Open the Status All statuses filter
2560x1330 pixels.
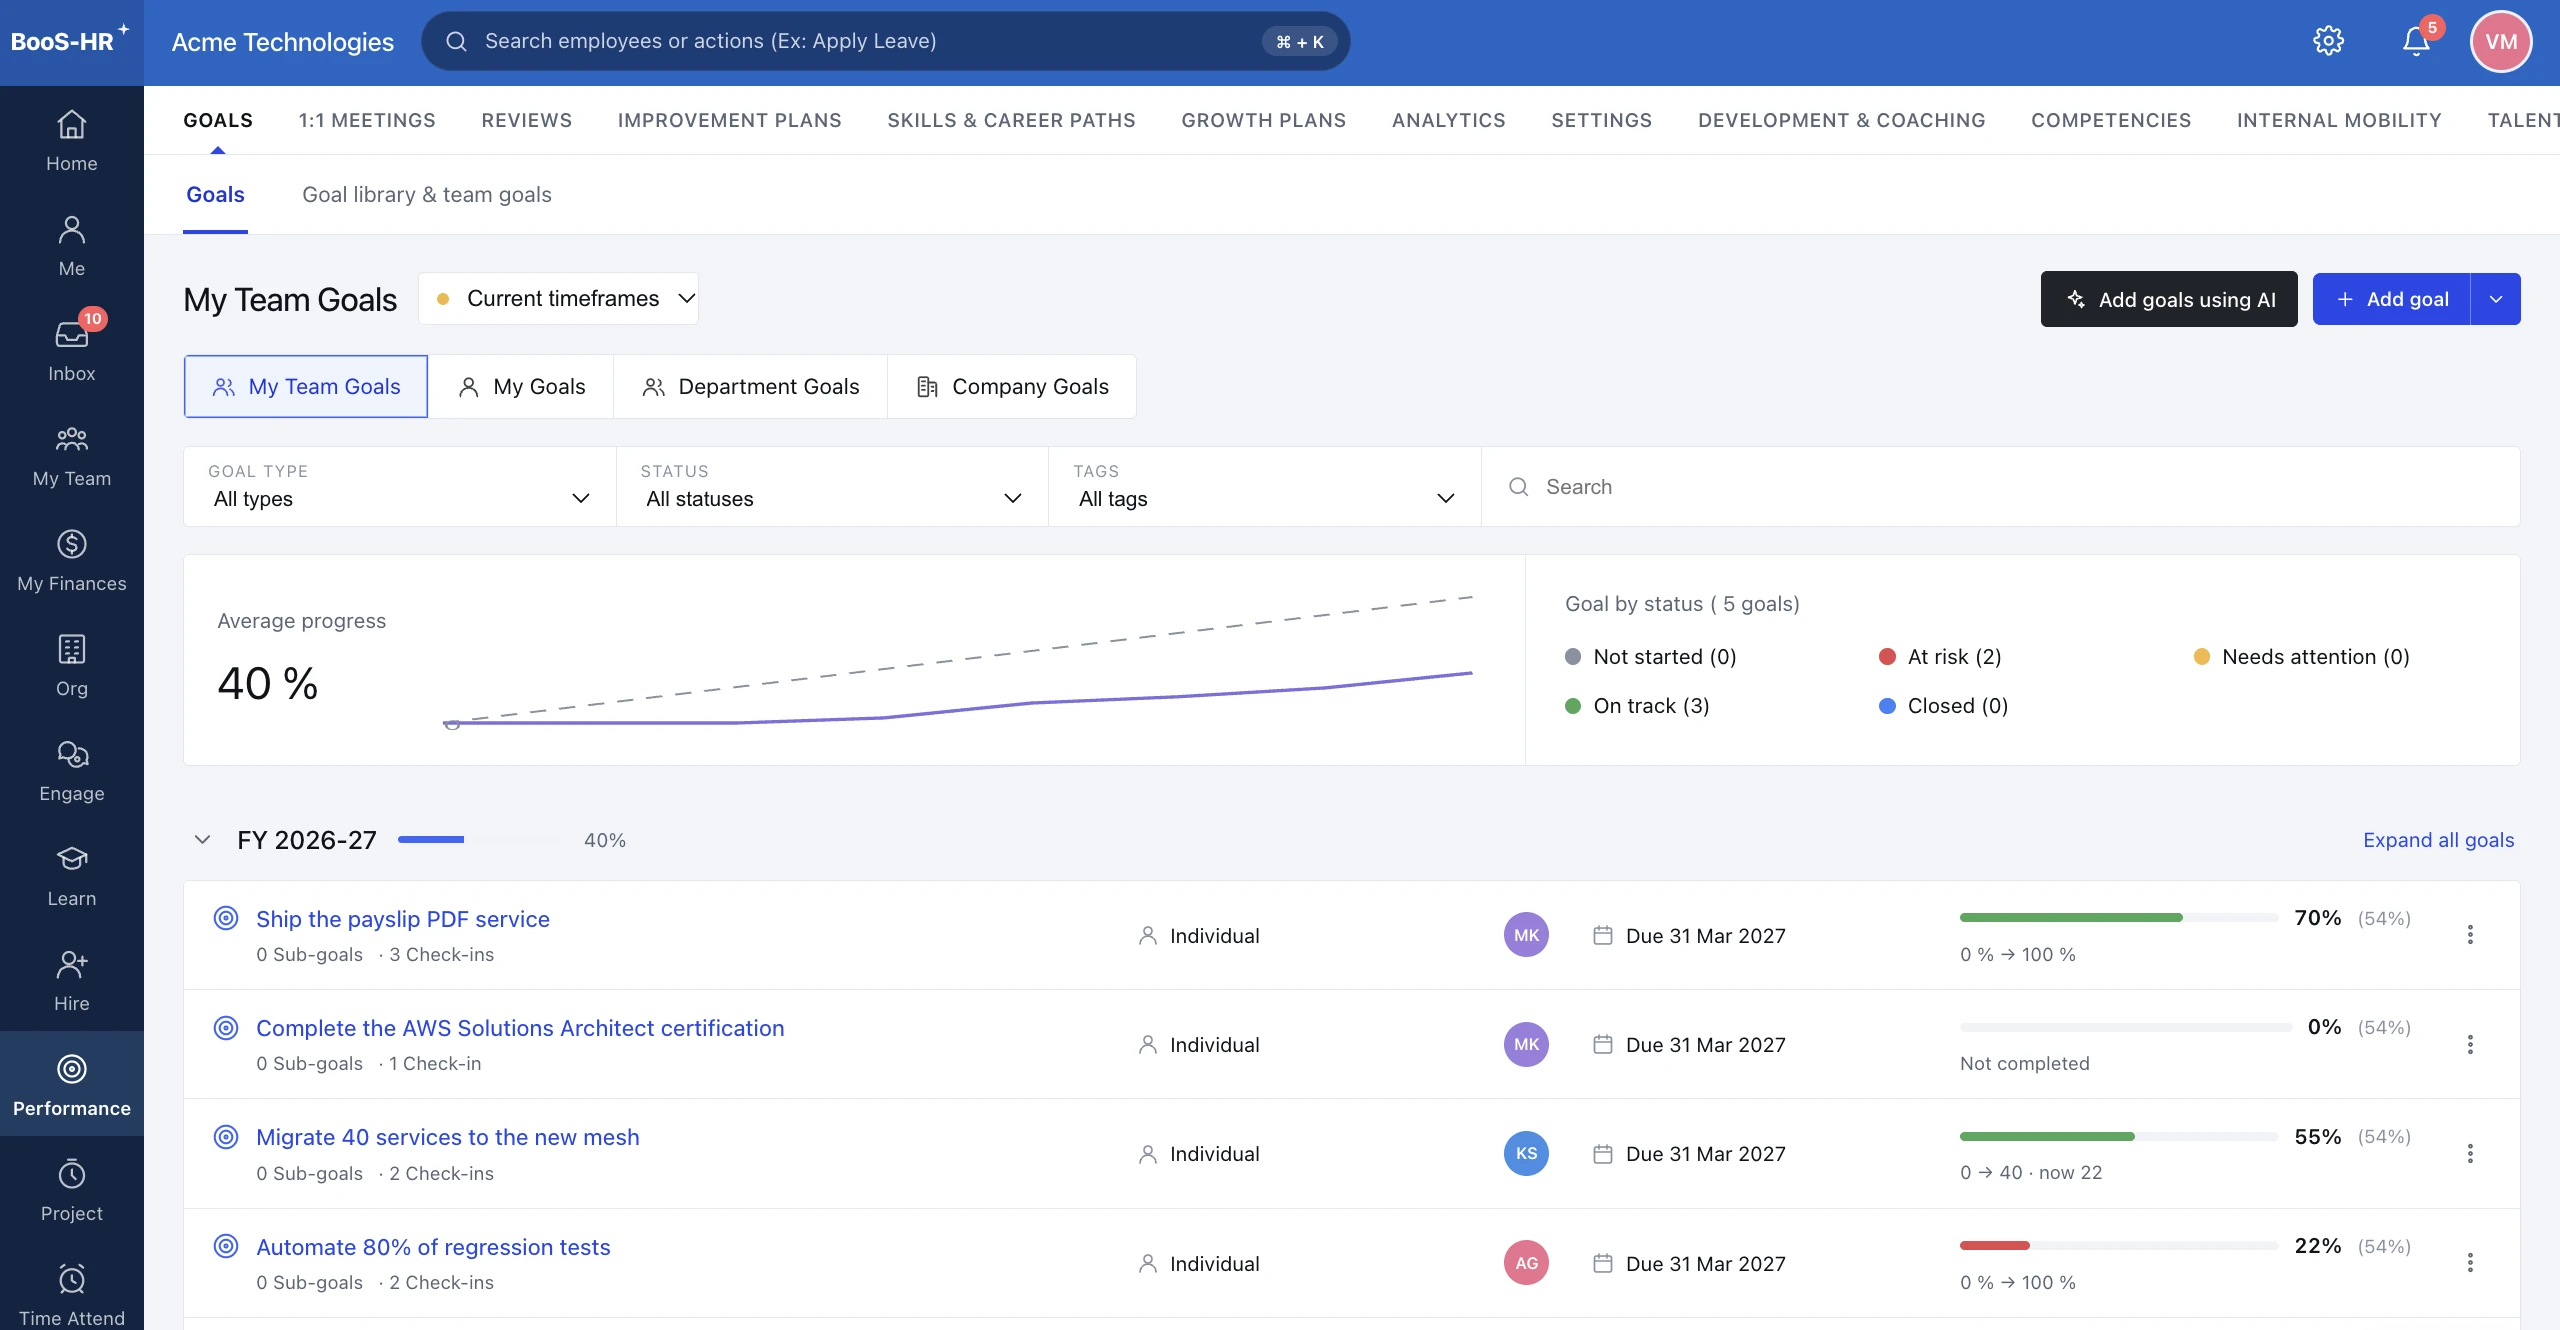click(x=832, y=486)
